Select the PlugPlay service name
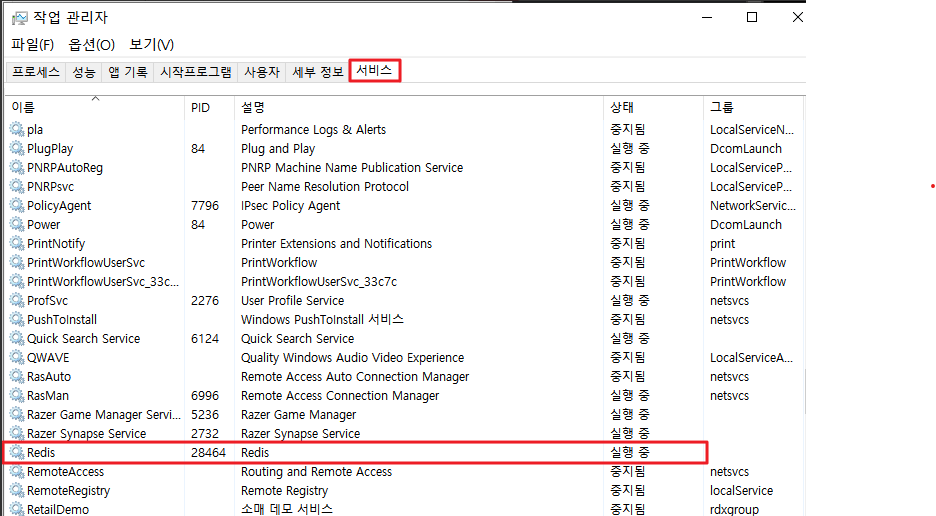Image resolution: width=936 pixels, height=516 pixels. (x=50, y=149)
